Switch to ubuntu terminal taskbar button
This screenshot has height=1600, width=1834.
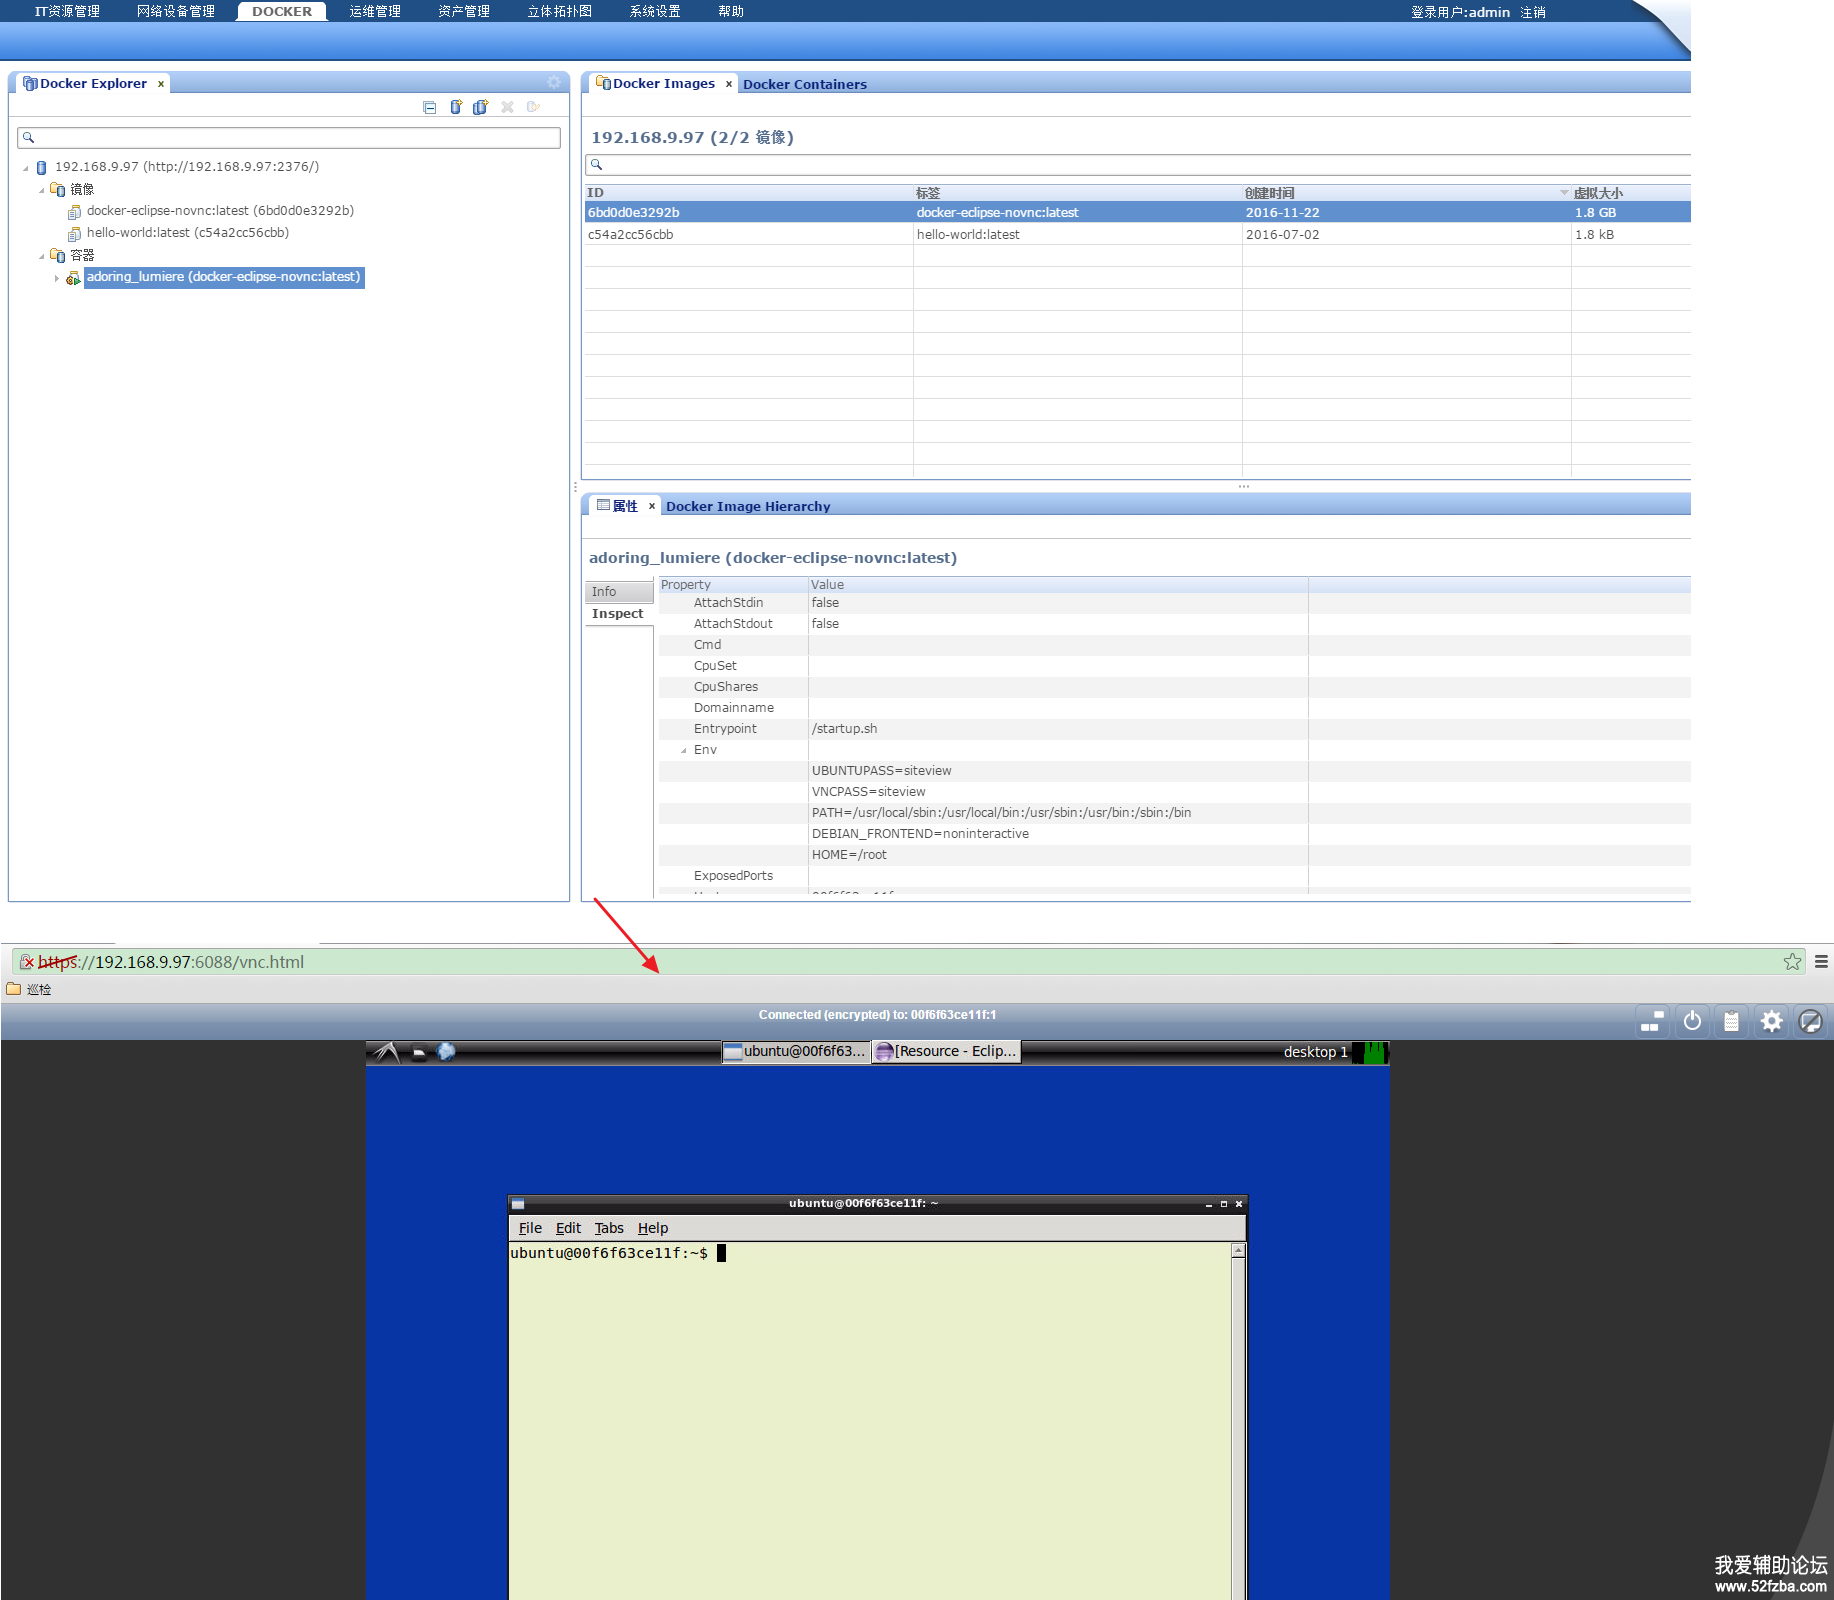[x=795, y=1052]
